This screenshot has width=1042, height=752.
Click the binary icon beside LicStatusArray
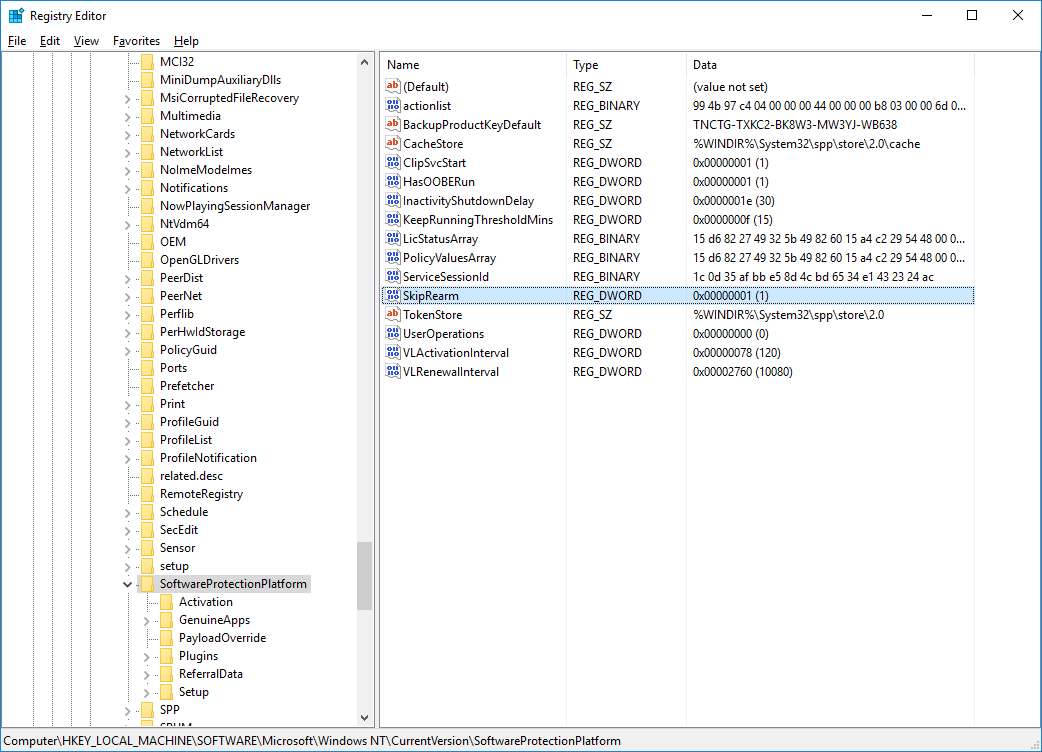[x=393, y=238]
